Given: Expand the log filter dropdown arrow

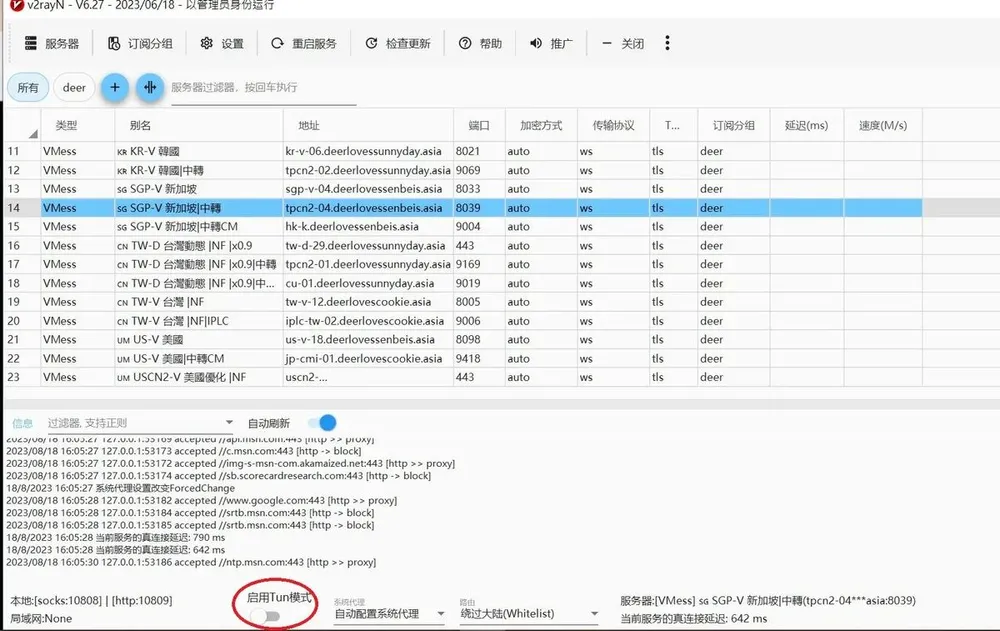Looking at the screenshot, I should 229,423.
